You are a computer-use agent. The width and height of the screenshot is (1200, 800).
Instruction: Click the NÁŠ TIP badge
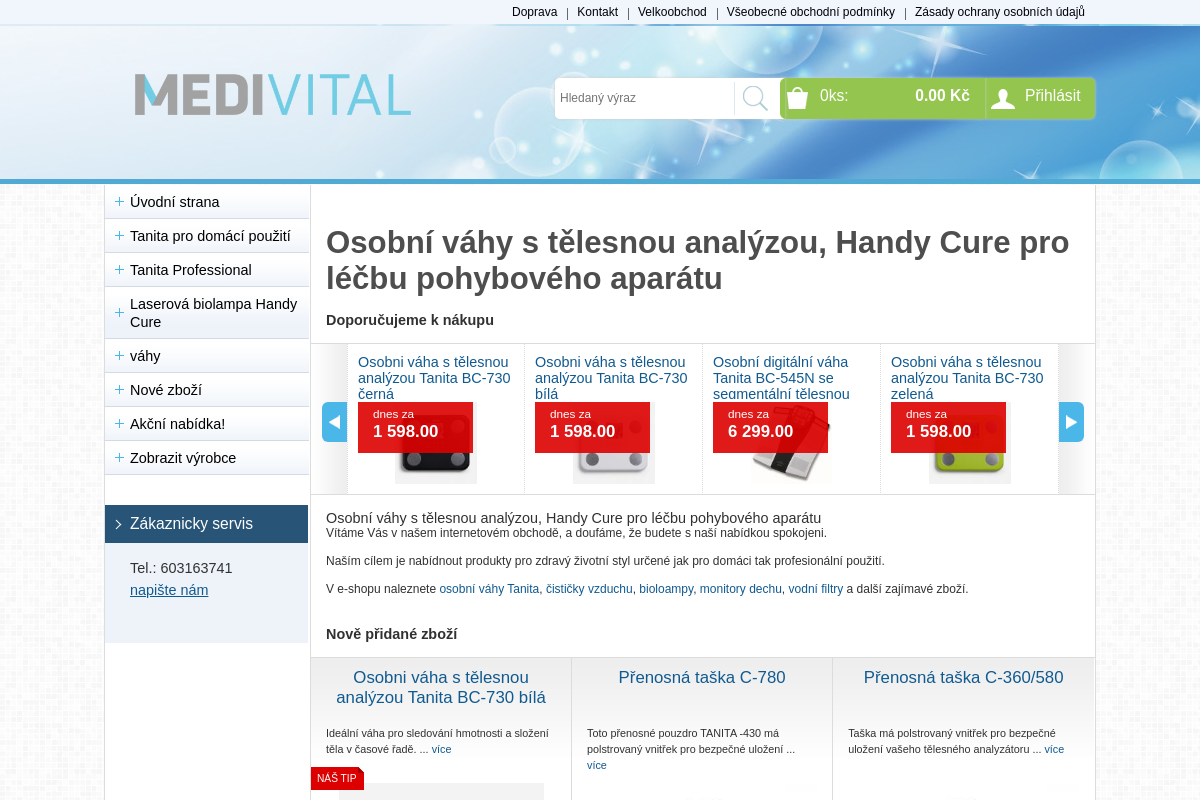tap(337, 778)
